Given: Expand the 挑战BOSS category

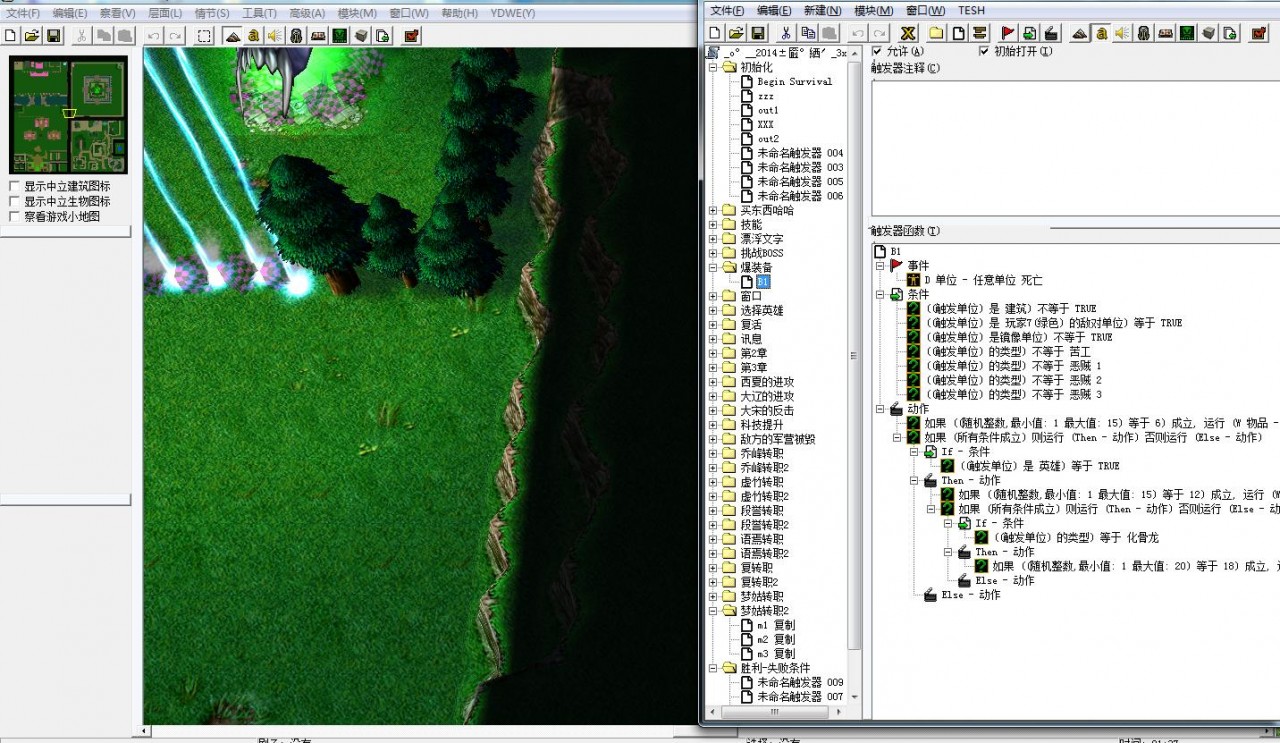Looking at the screenshot, I should pyautogui.click(x=713, y=253).
